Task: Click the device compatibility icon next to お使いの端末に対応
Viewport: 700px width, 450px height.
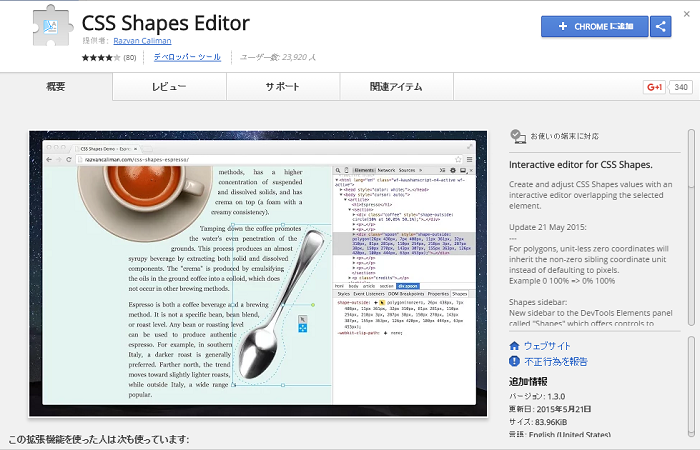Action: pos(518,136)
